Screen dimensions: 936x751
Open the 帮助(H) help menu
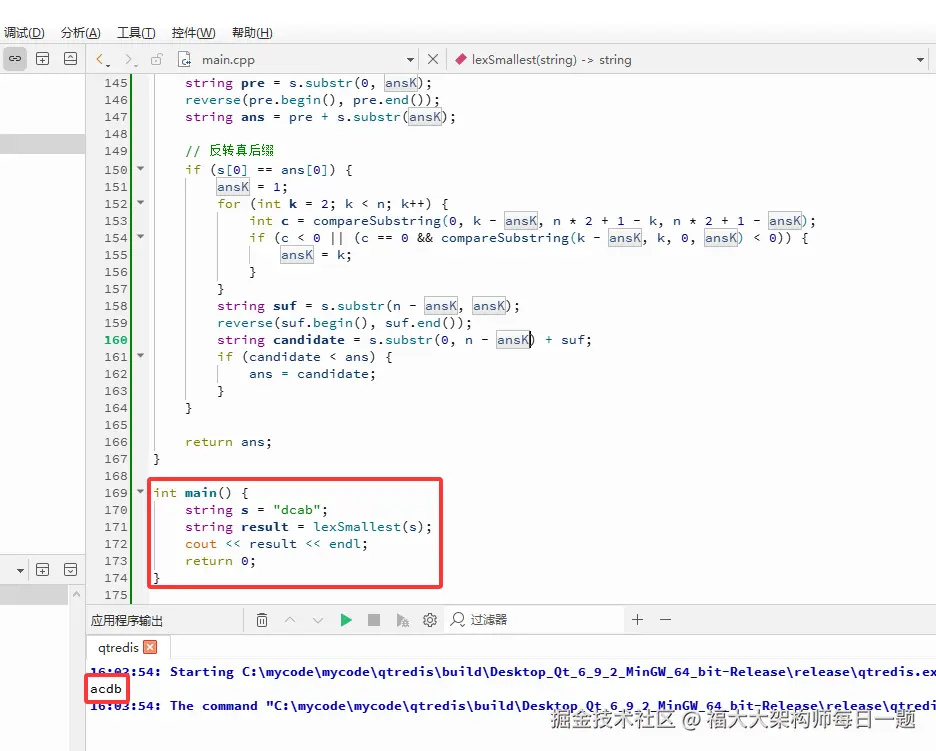pyautogui.click(x=252, y=33)
